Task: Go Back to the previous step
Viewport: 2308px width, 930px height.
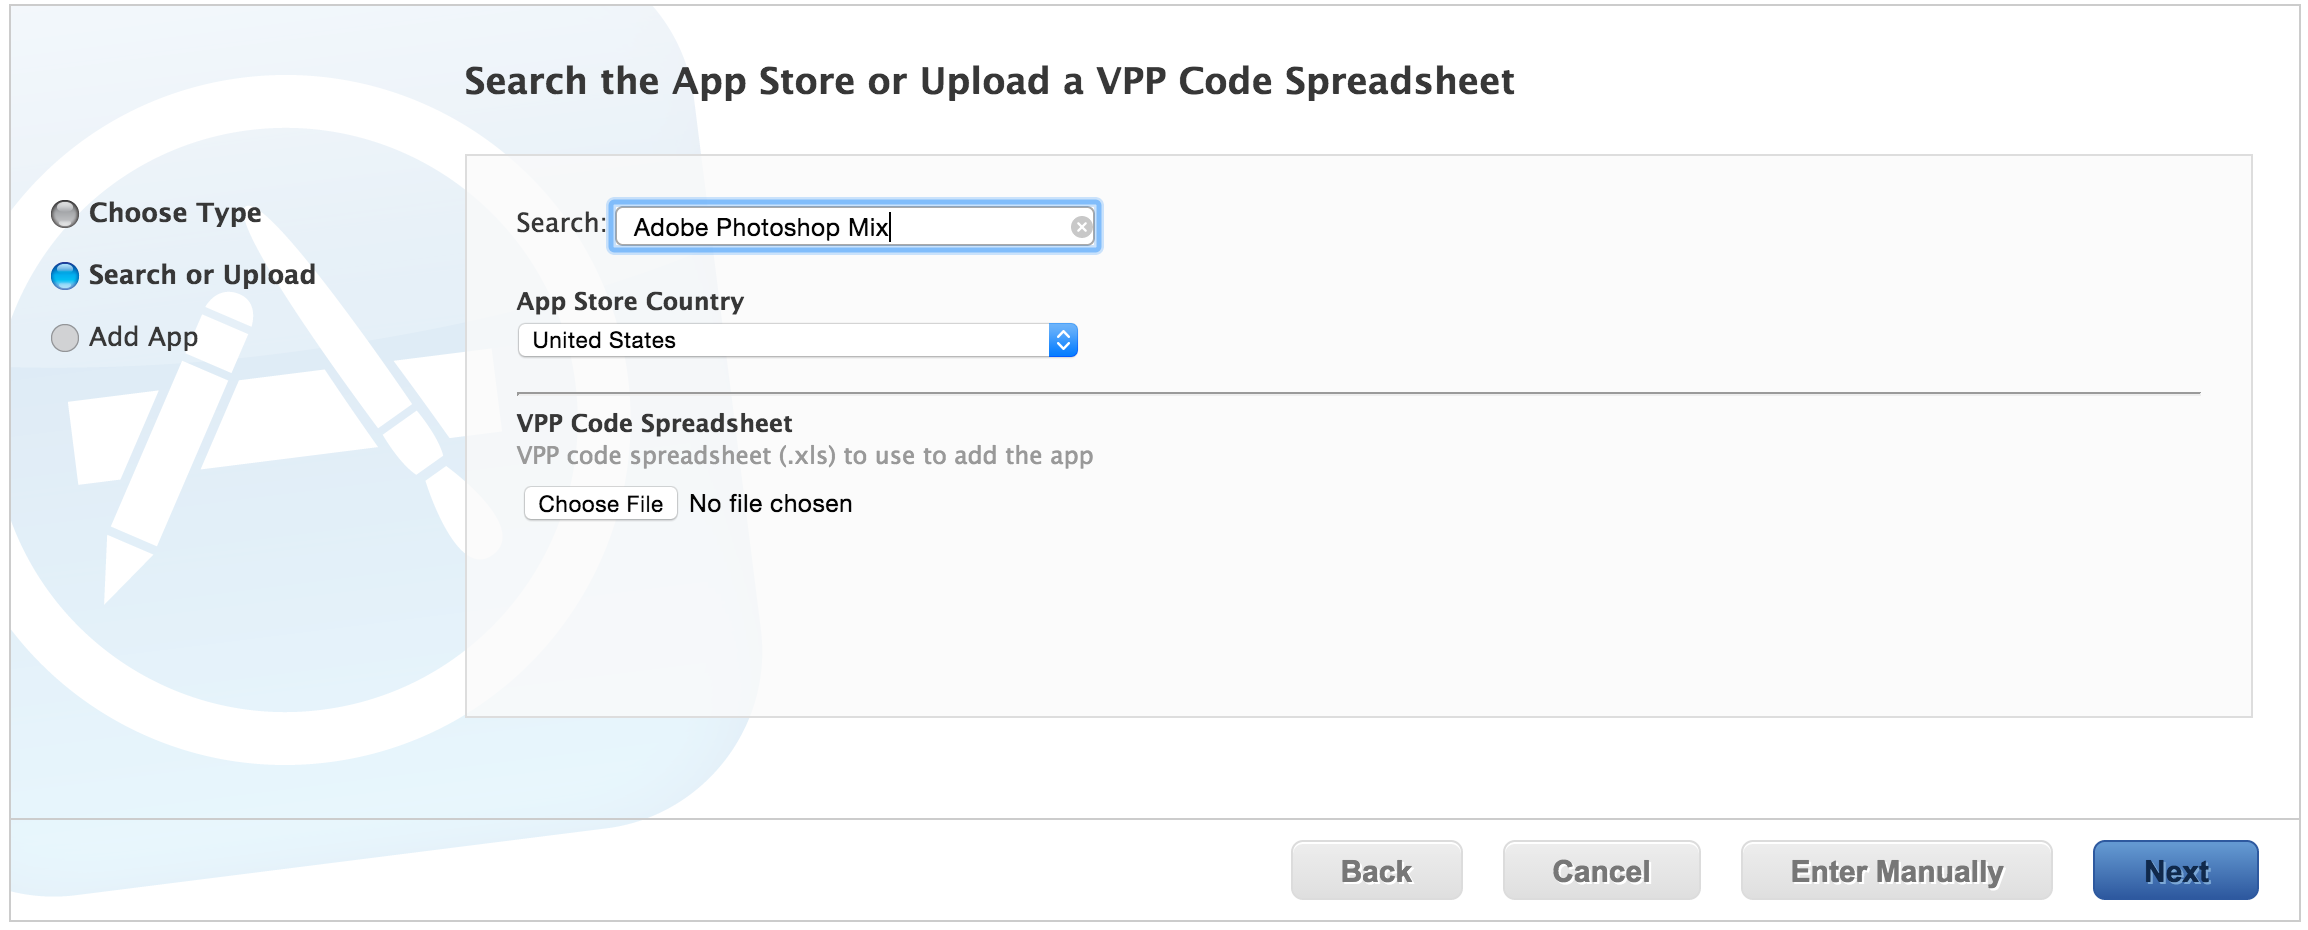Action: pyautogui.click(x=1376, y=871)
